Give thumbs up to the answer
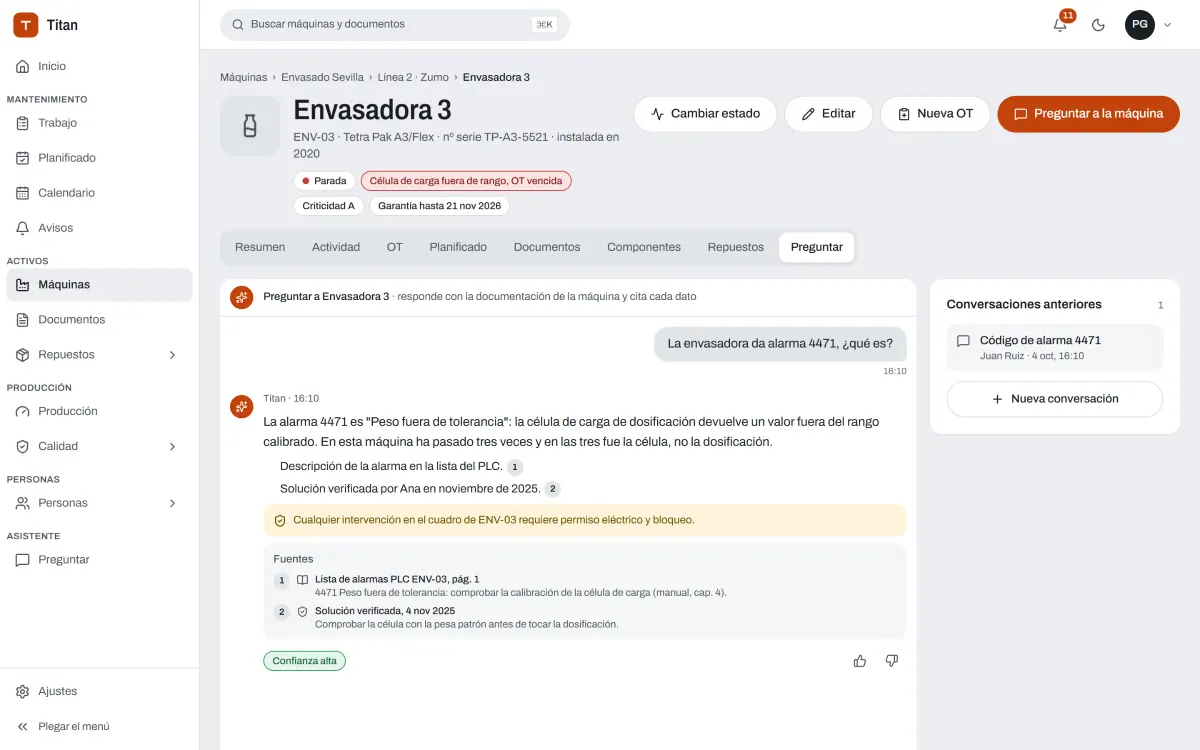 coord(860,661)
